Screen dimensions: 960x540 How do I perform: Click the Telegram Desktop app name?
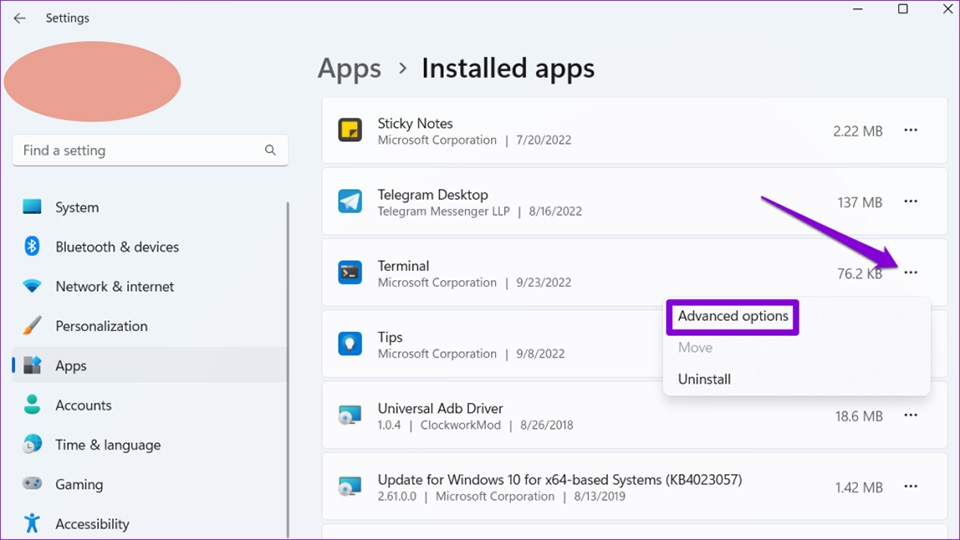[x=433, y=195]
